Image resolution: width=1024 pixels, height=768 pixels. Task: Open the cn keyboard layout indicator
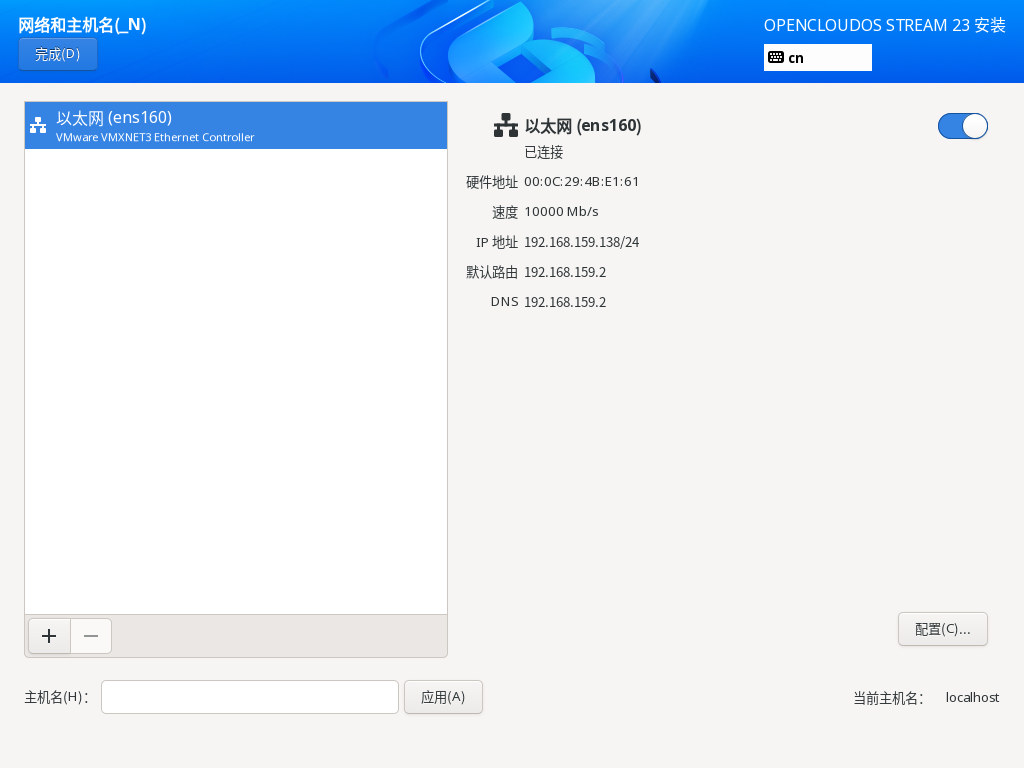click(818, 57)
